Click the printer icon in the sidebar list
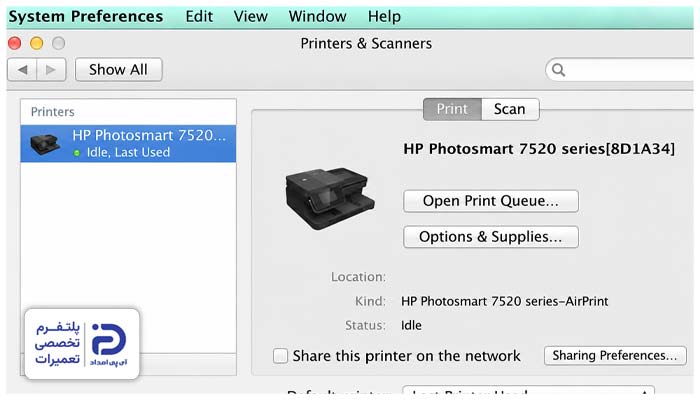This screenshot has width=700, height=400. [45, 144]
